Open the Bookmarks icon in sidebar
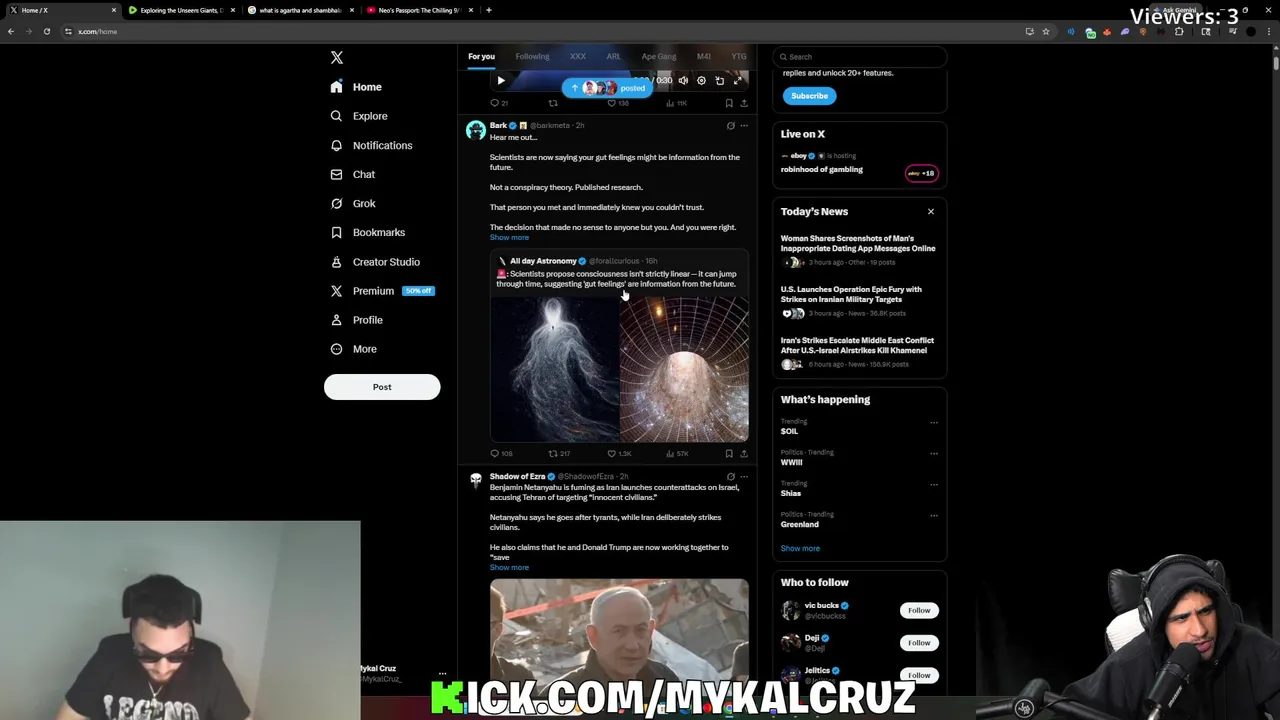The height and width of the screenshot is (720, 1280). (x=337, y=232)
